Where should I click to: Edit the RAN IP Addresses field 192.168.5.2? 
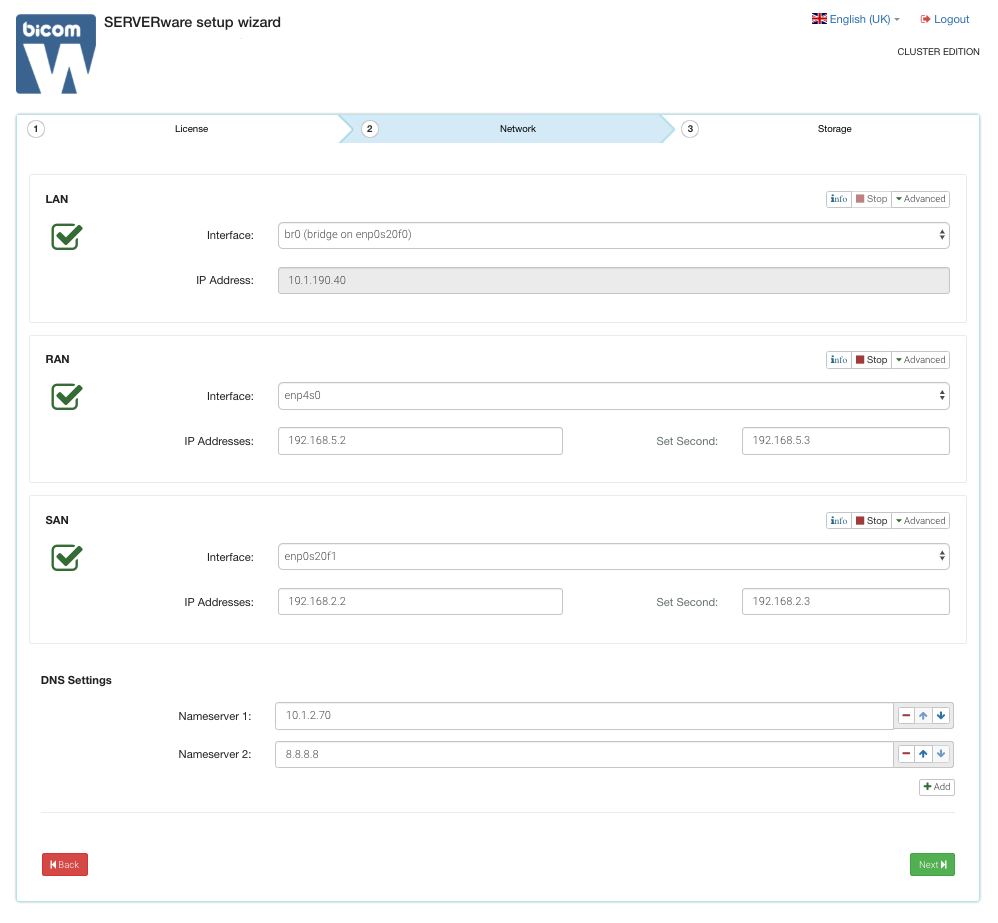[420, 441]
